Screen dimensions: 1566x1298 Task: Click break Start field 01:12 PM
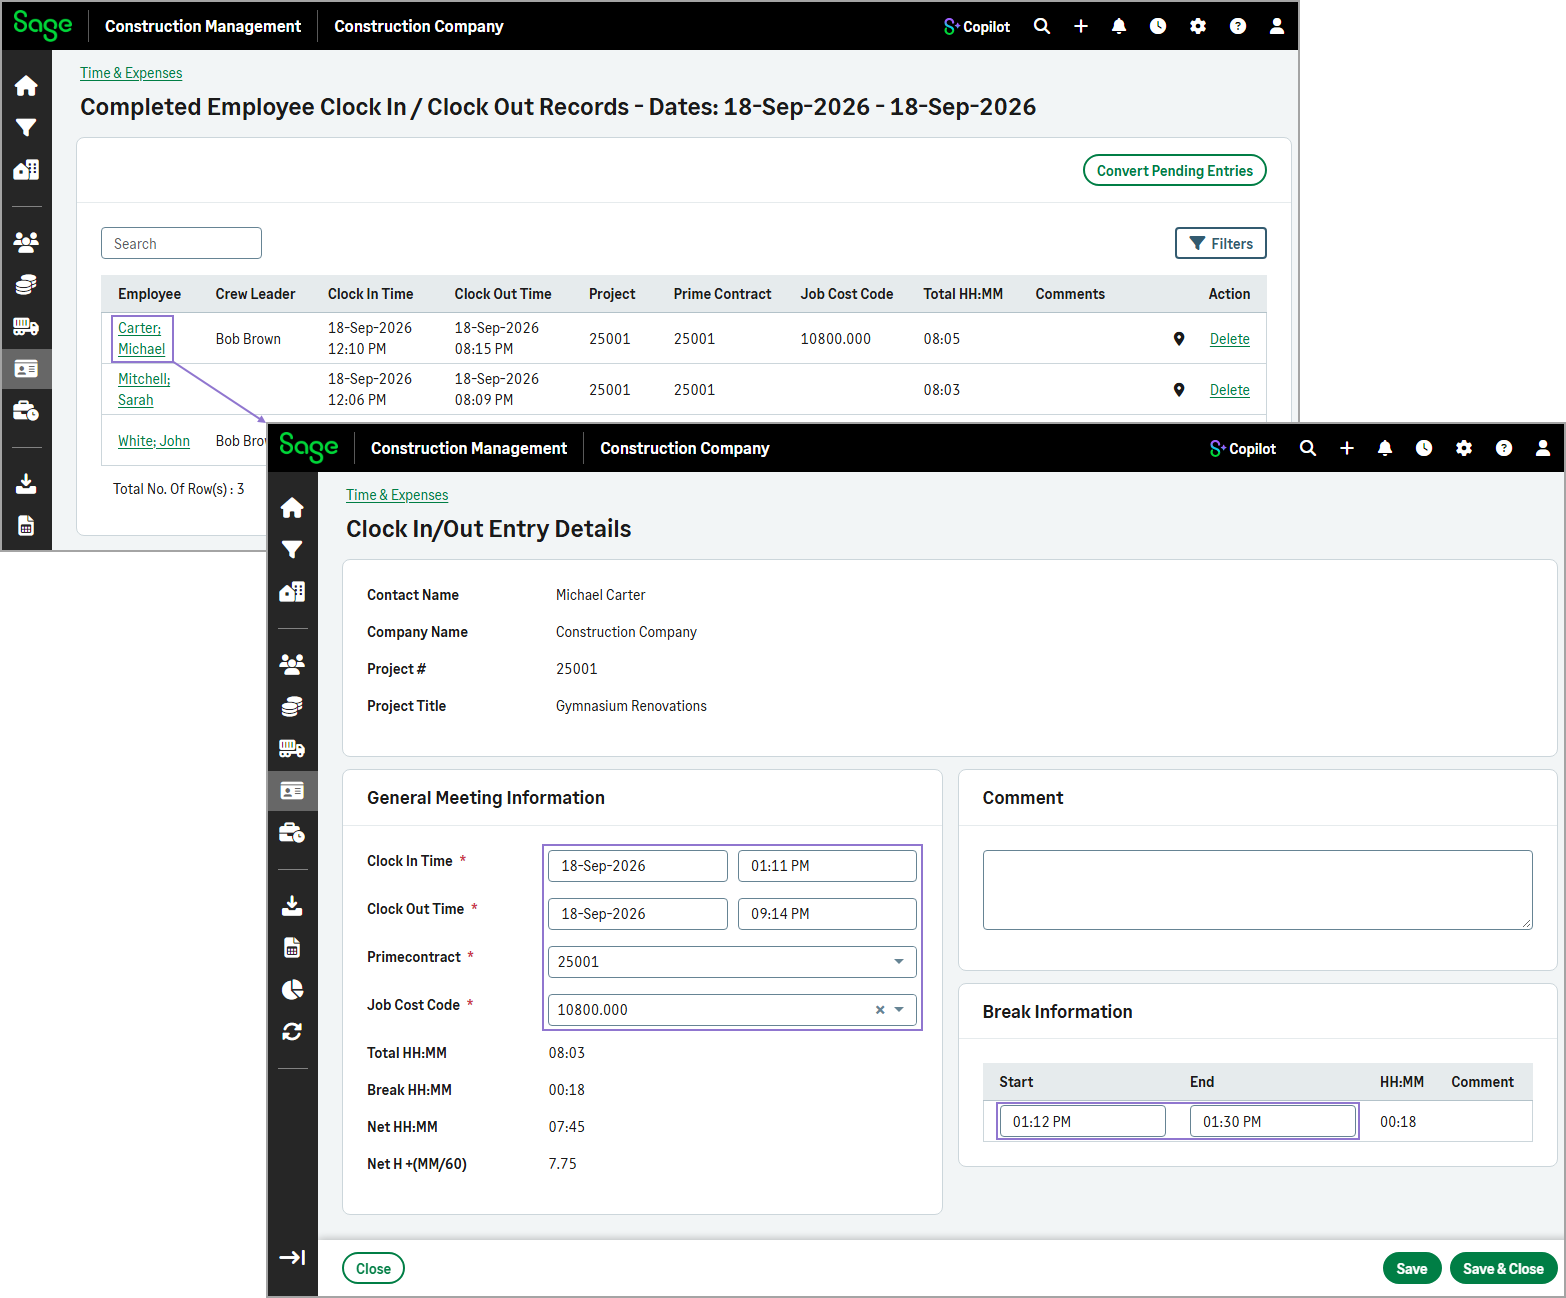(1083, 1122)
